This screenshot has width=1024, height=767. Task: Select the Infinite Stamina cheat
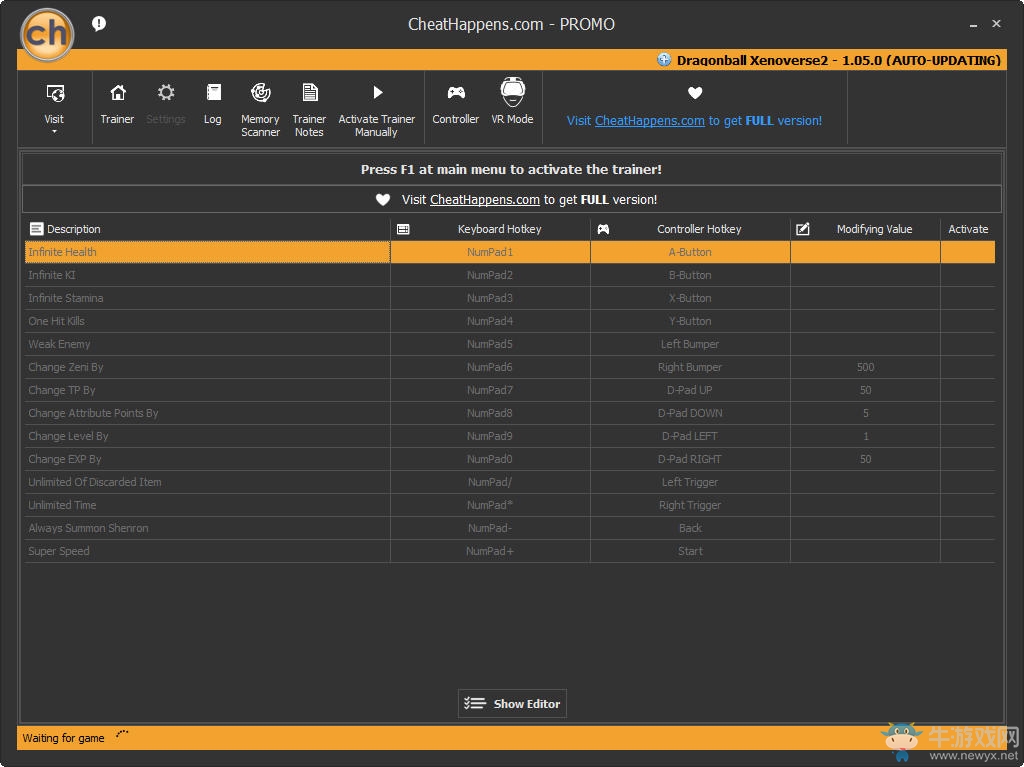(509, 298)
